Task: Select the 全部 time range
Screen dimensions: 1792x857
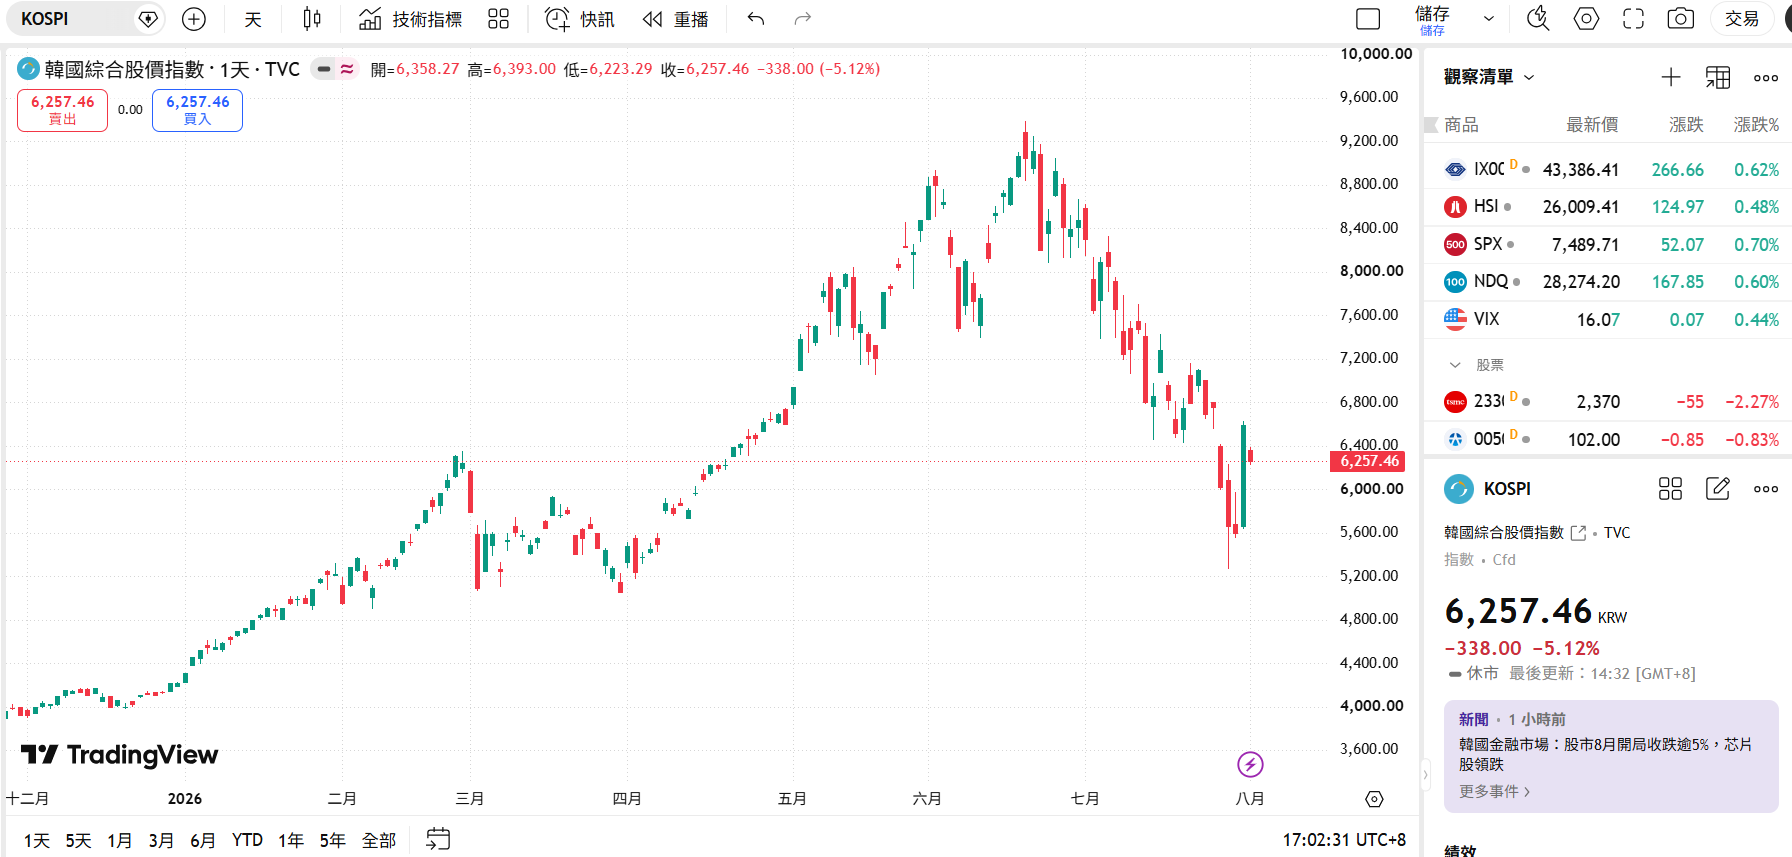Action: [379, 840]
